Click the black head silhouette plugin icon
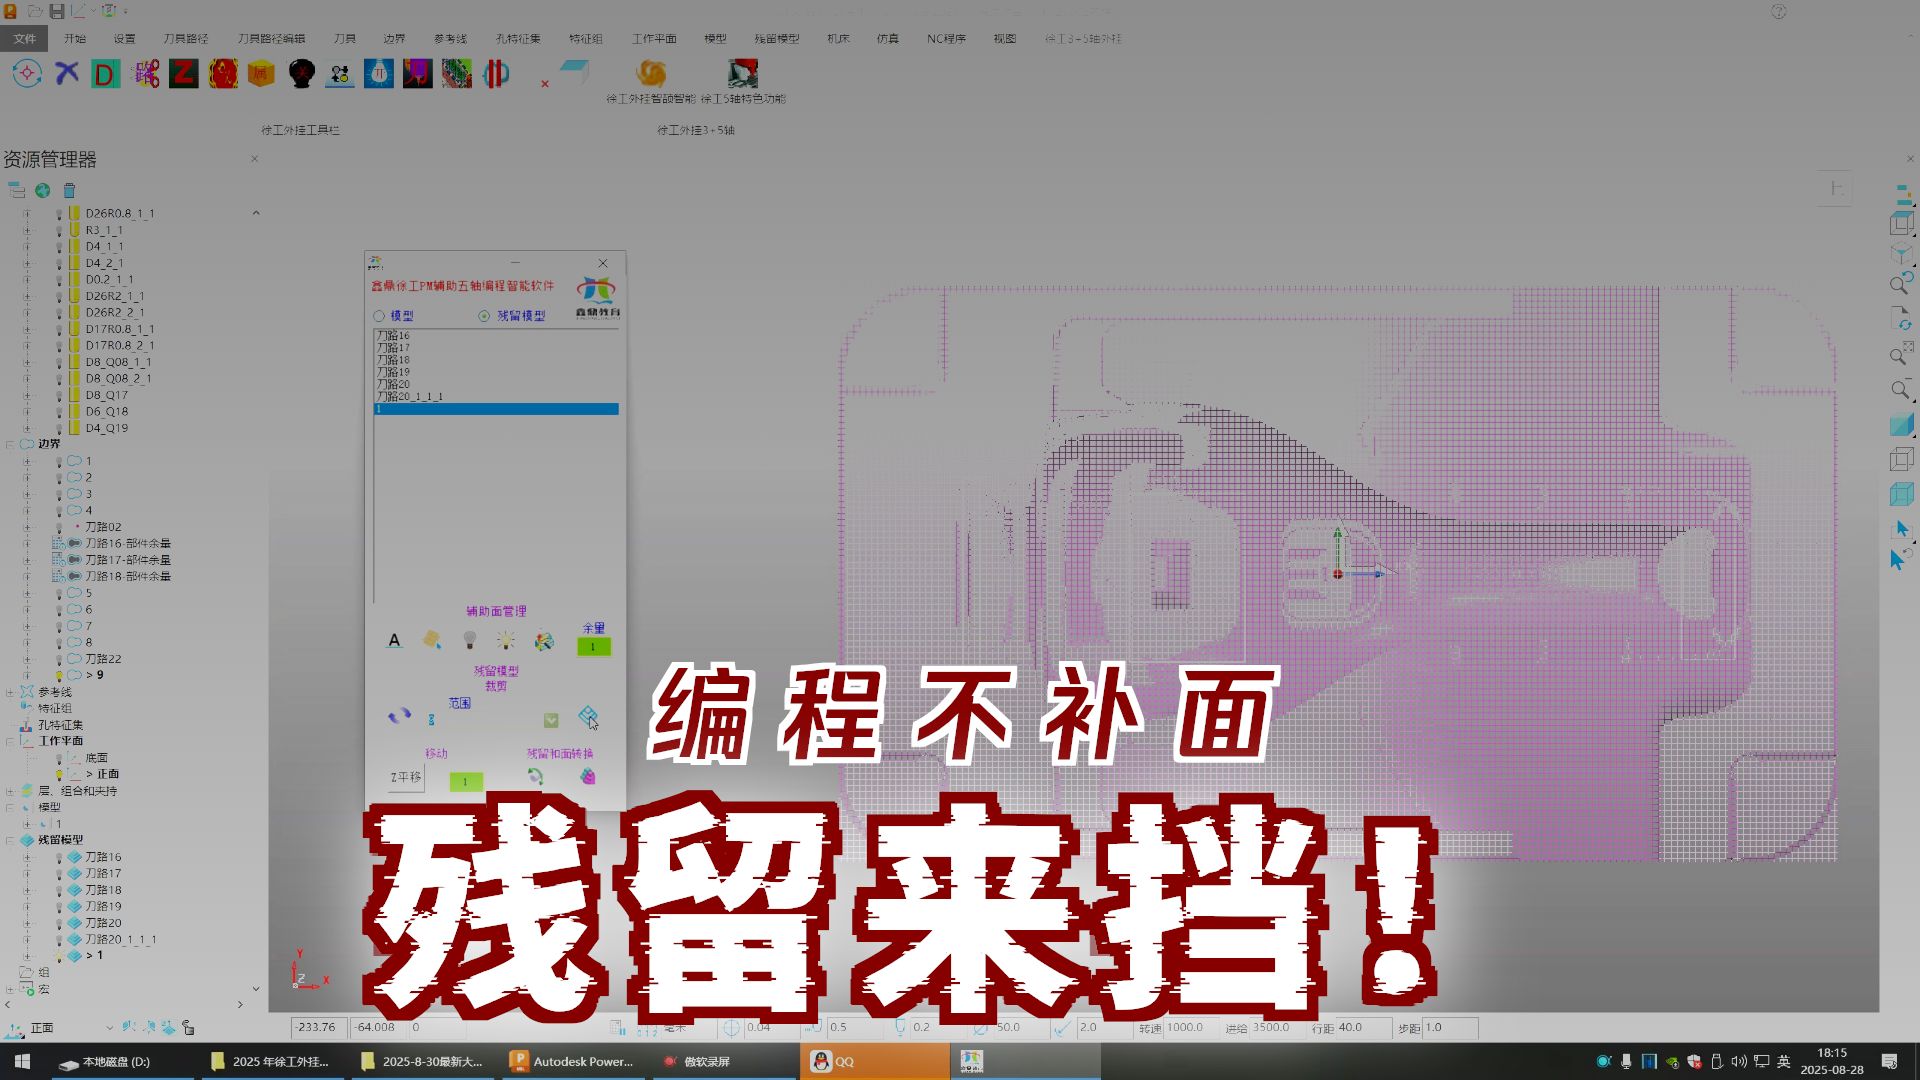This screenshot has width=1920, height=1080. tap(301, 73)
